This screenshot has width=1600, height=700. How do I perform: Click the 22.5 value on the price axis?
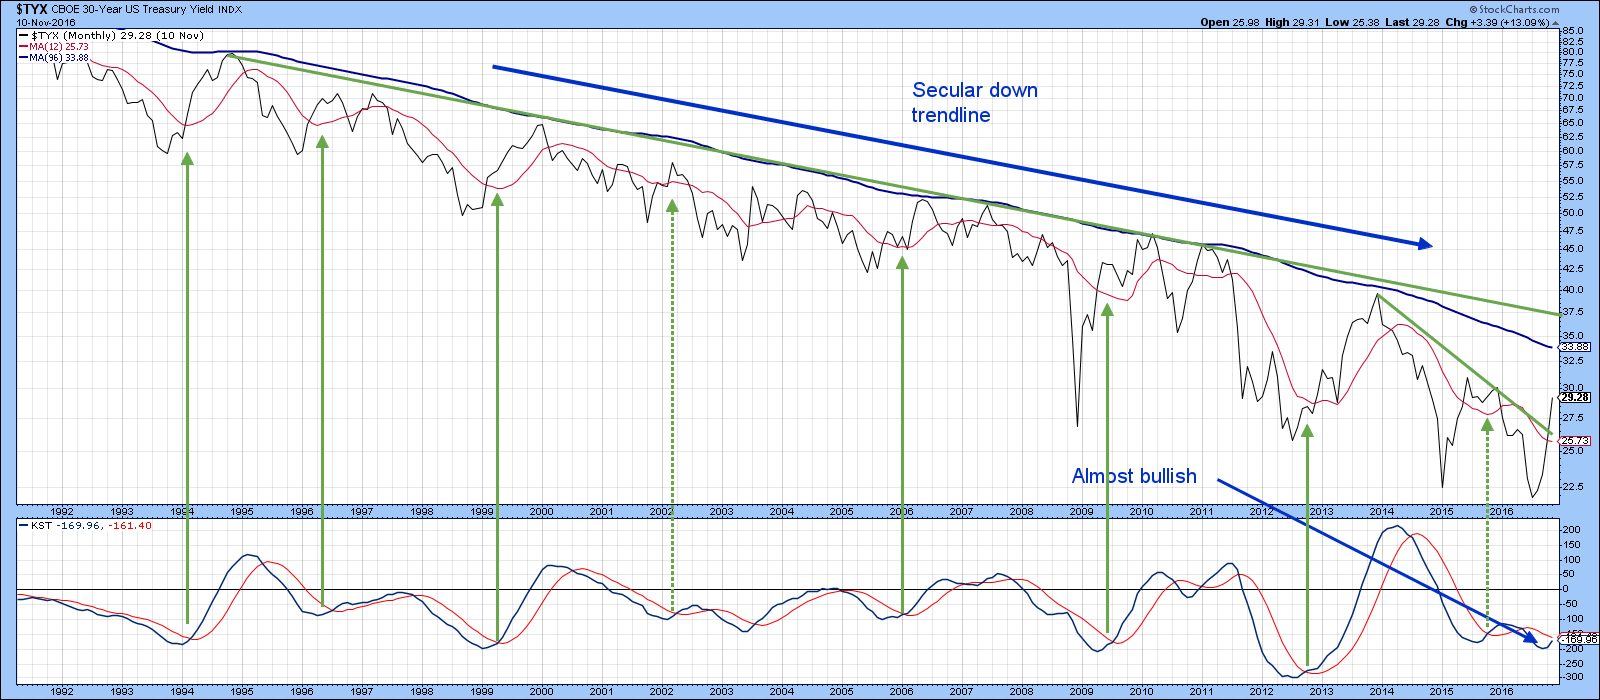click(x=1573, y=487)
